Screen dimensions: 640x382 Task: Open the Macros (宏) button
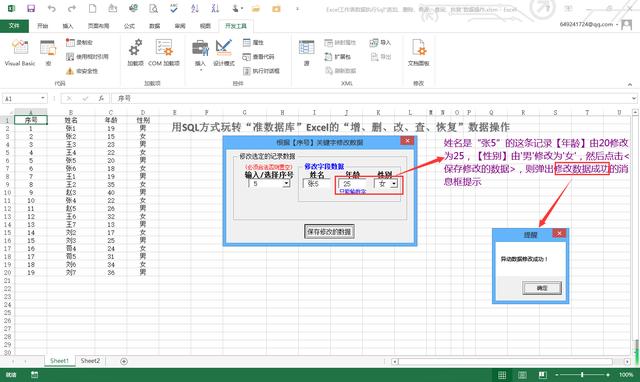coord(48,53)
